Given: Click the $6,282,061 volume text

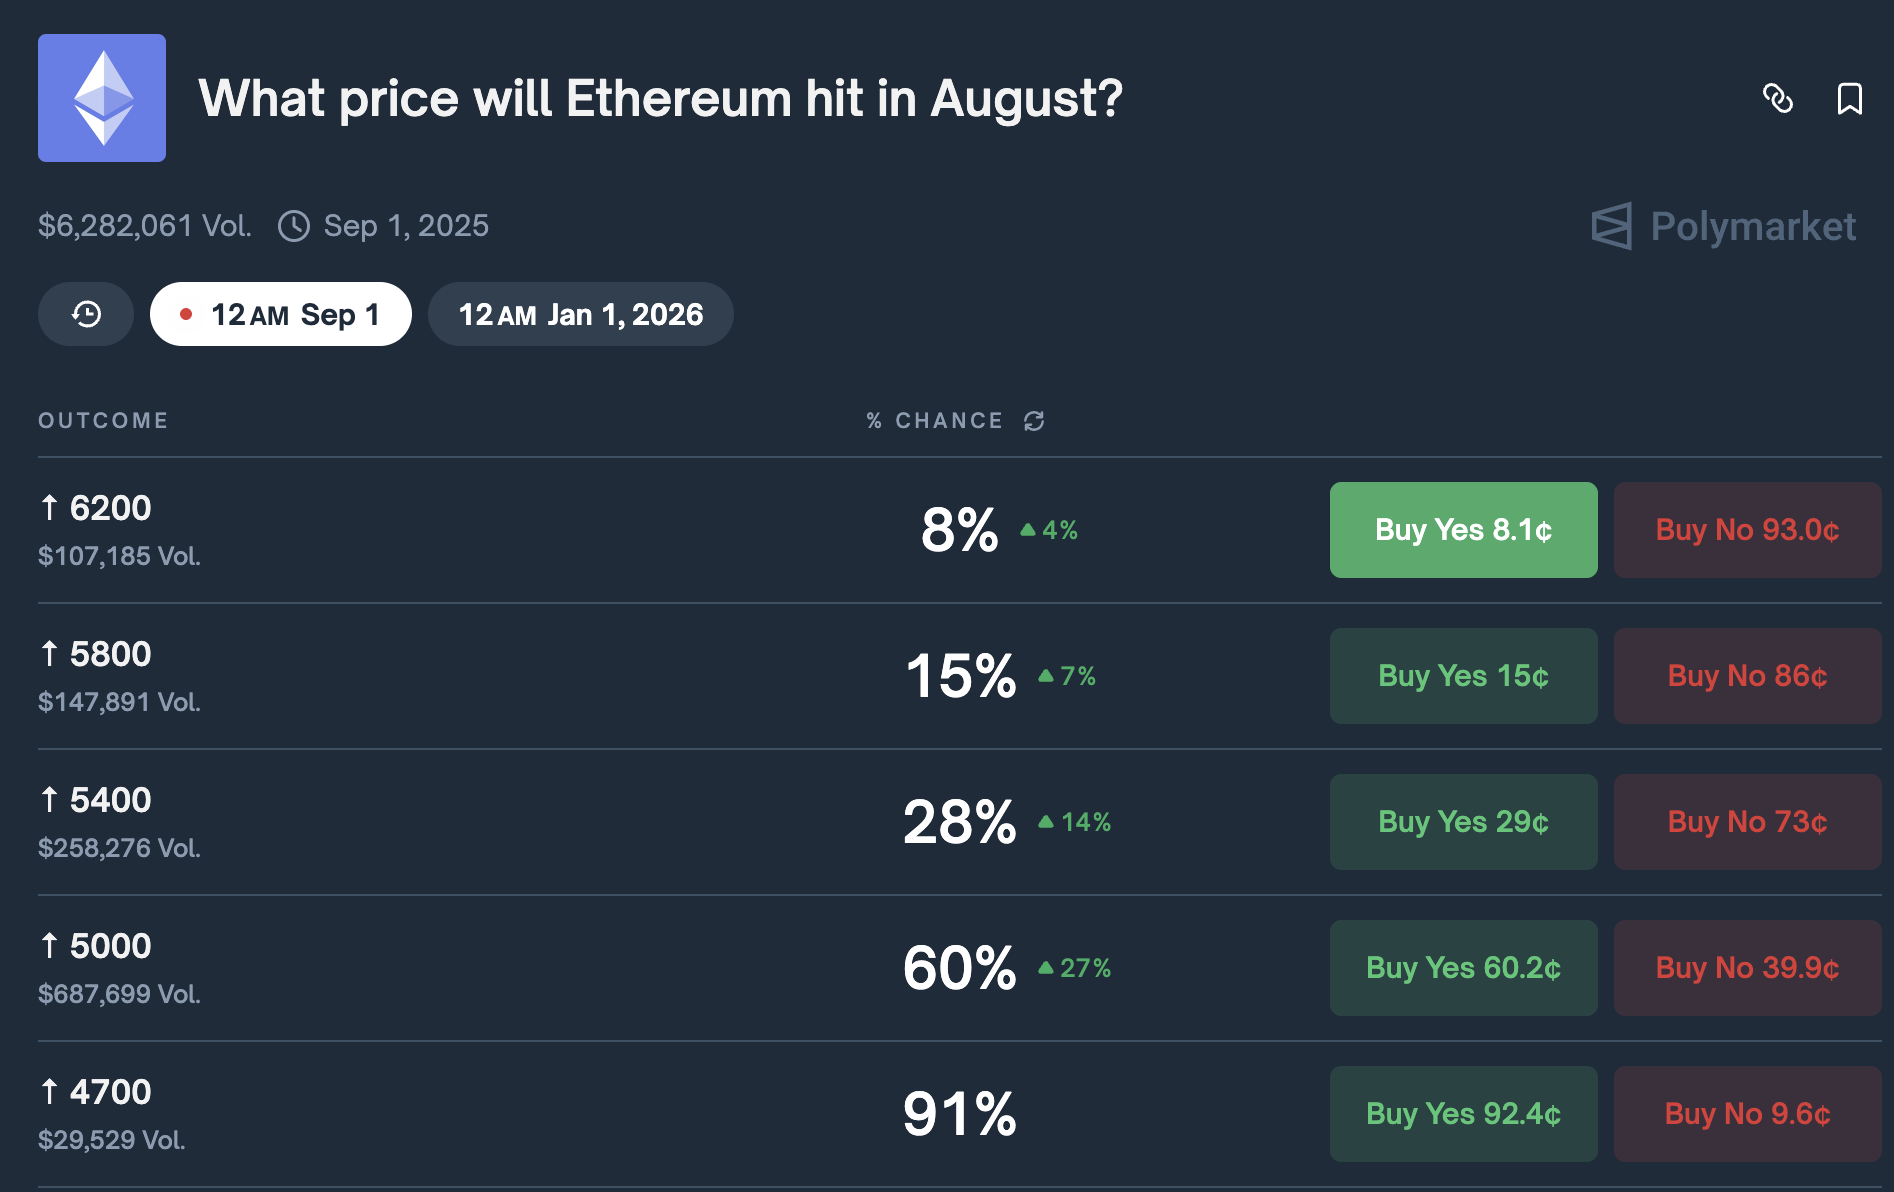Looking at the screenshot, I should (x=146, y=226).
